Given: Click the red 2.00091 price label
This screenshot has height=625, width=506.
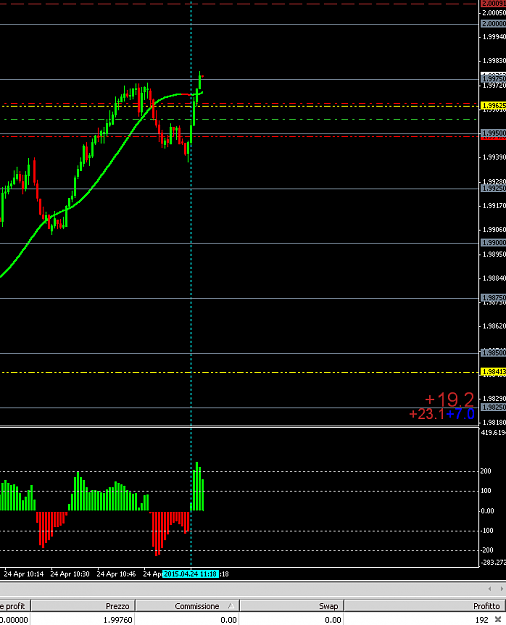Looking at the screenshot, I should click(494, 4).
